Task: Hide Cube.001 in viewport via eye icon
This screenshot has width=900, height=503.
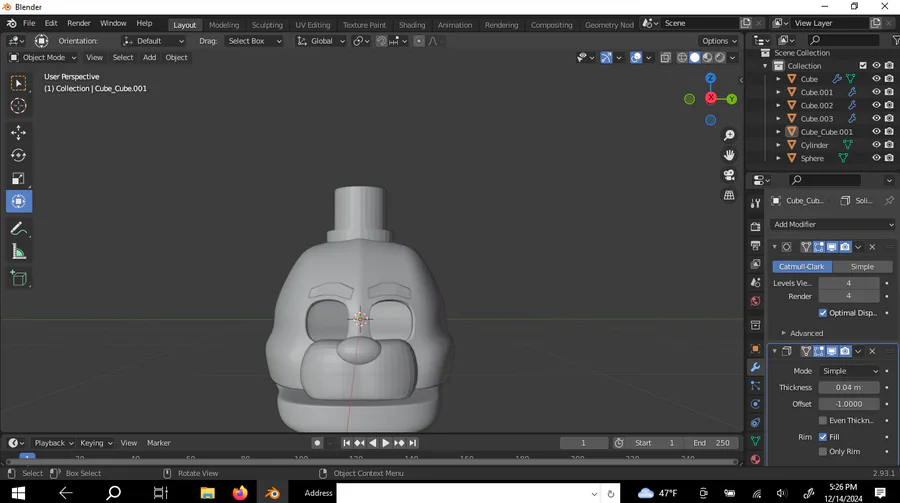Action: [x=876, y=92]
